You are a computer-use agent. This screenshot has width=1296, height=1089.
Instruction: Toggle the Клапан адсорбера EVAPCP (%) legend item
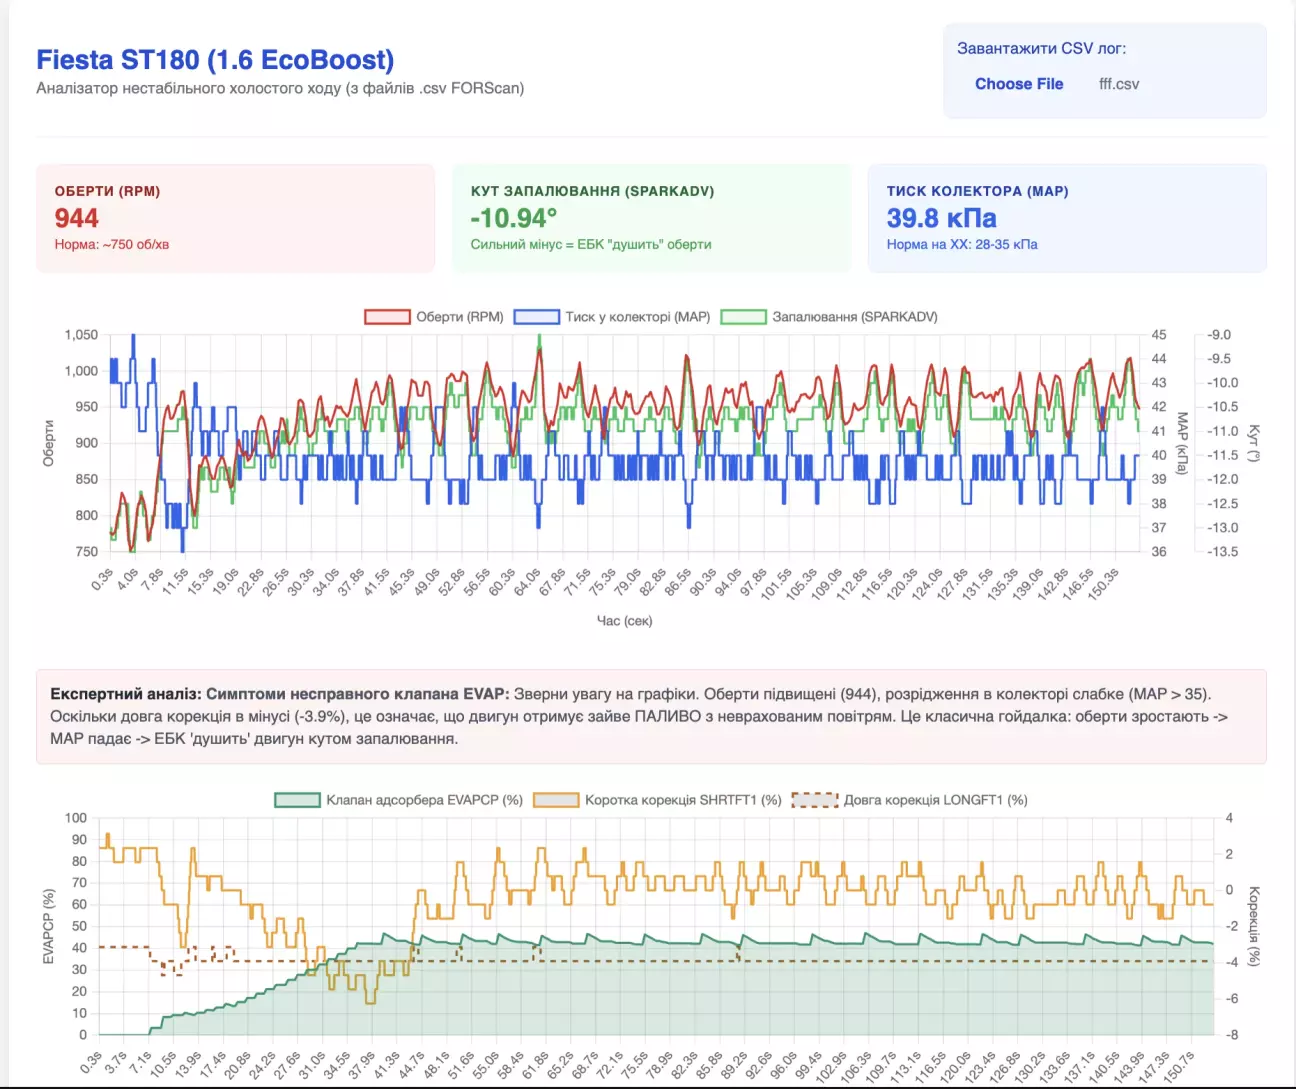tap(399, 800)
